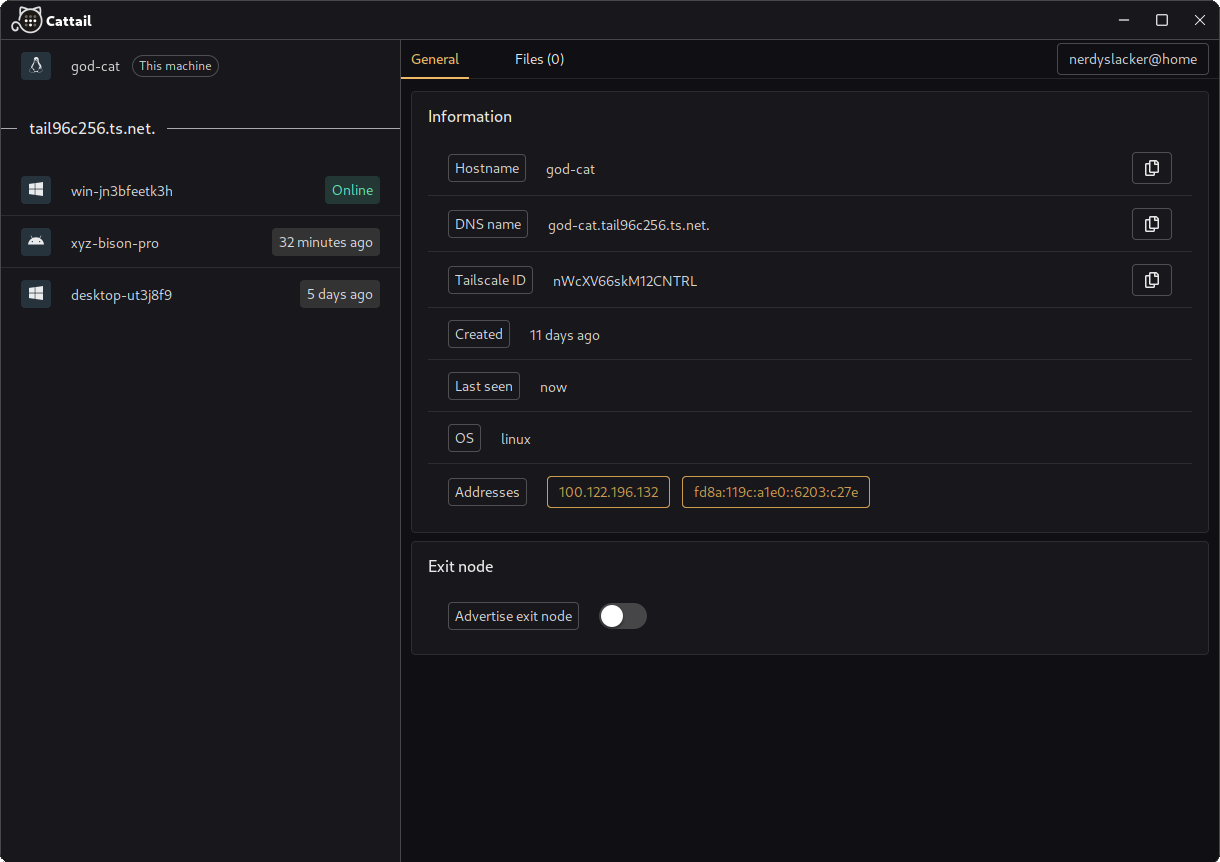Click the Windows icon for desktop-ut3j8f9
Viewport: 1220px width, 862px height.
[36, 294]
